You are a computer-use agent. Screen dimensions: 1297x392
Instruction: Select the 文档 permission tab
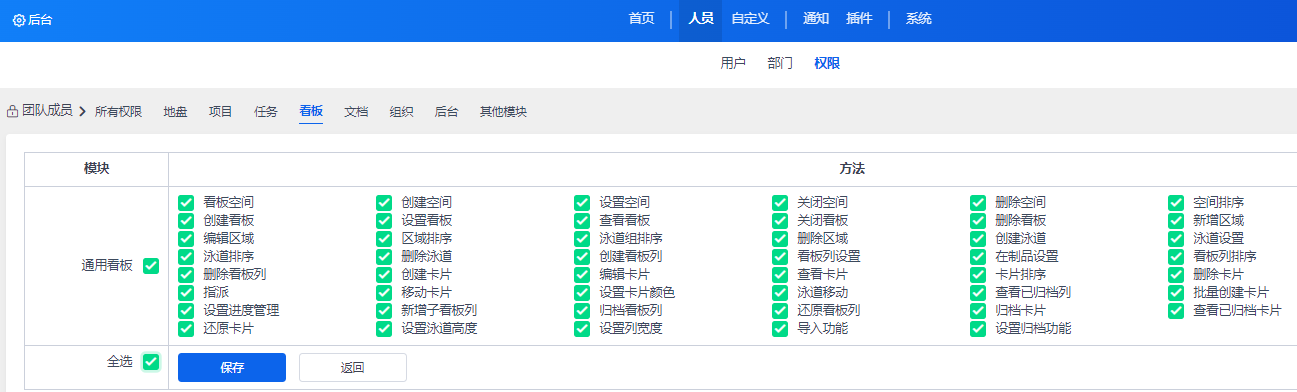click(x=356, y=112)
